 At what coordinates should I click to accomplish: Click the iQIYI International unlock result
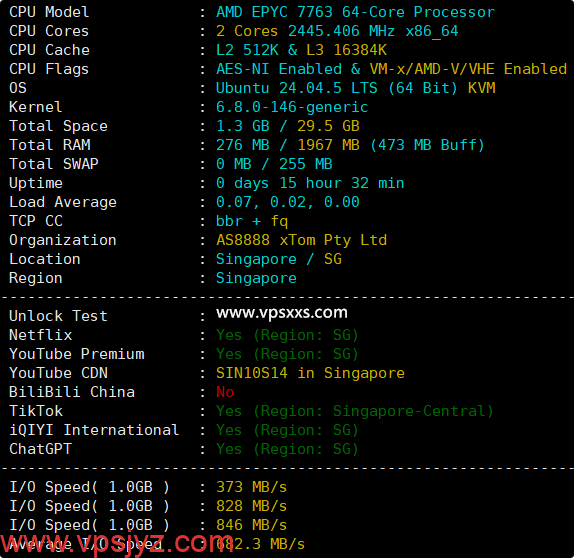(x=287, y=430)
